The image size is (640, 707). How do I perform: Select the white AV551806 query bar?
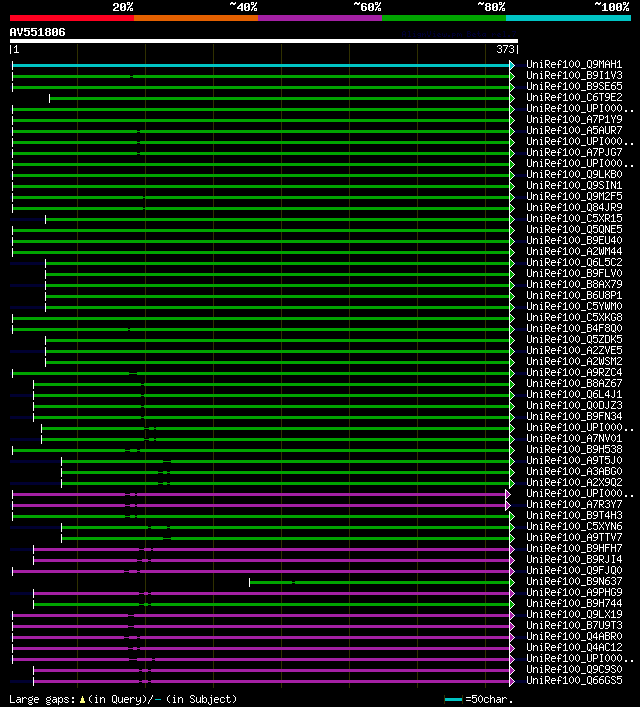(x=264, y=41)
